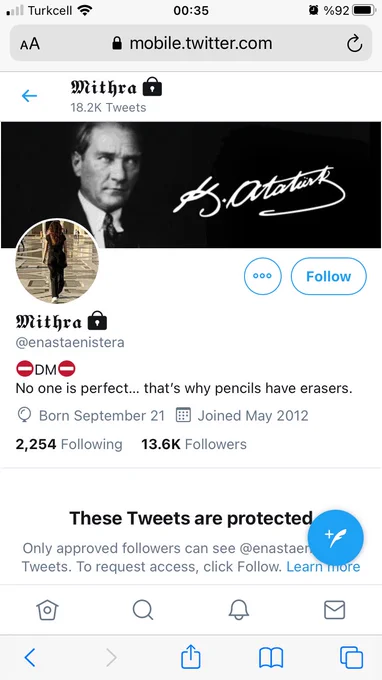This screenshot has height=680, width=382.
Task: Tap the compose tweet floating button
Action: 338,538
